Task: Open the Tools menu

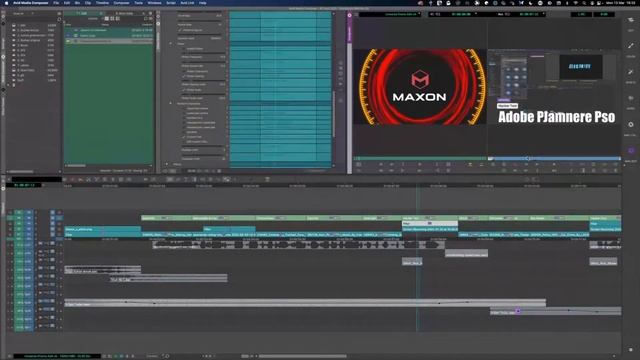Action: pos(138,3)
